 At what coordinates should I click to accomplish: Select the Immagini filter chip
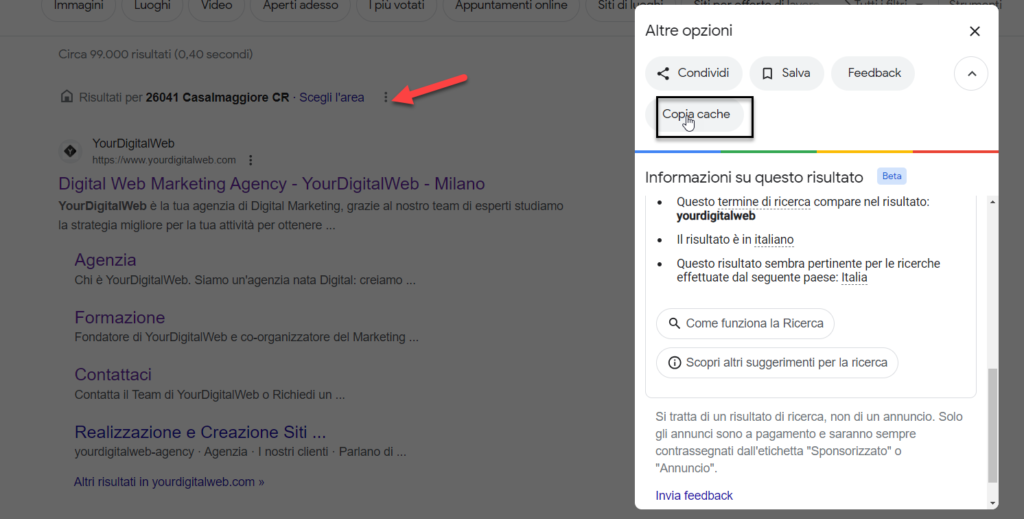click(x=78, y=7)
